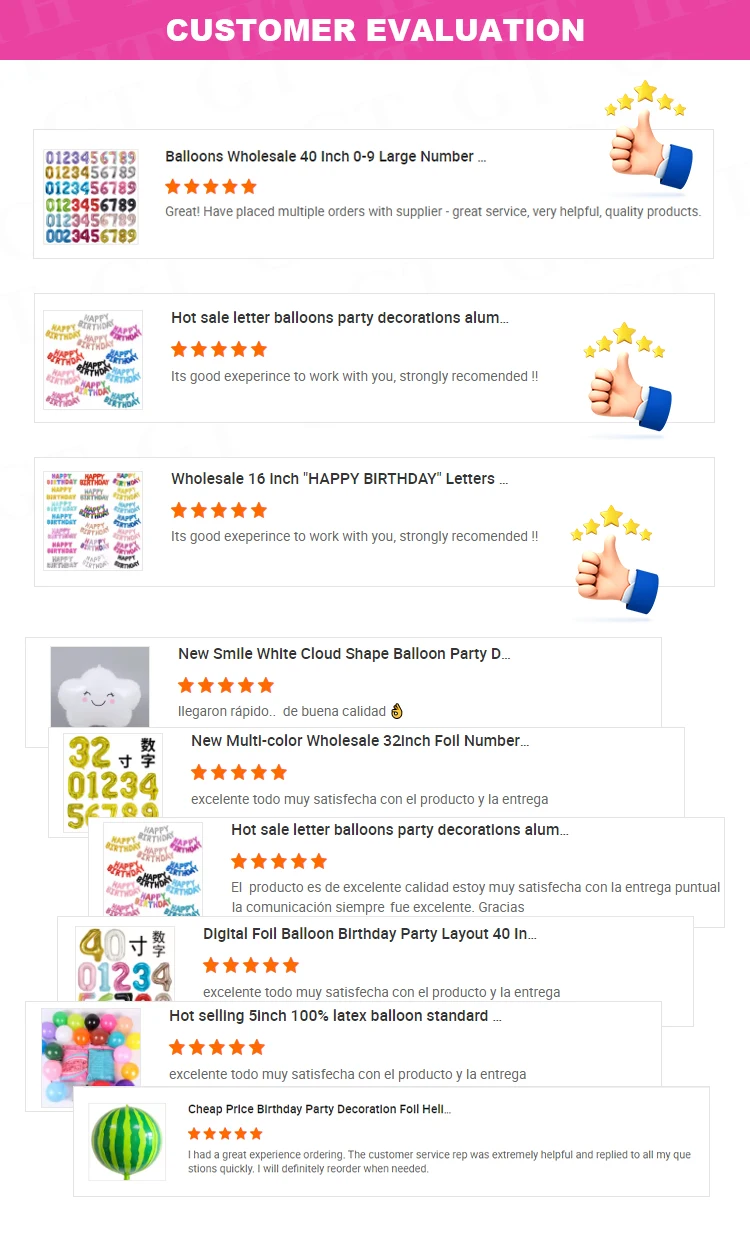
Task: Click the CUSTOMER EVALUATION header banner
Action: point(375,30)
